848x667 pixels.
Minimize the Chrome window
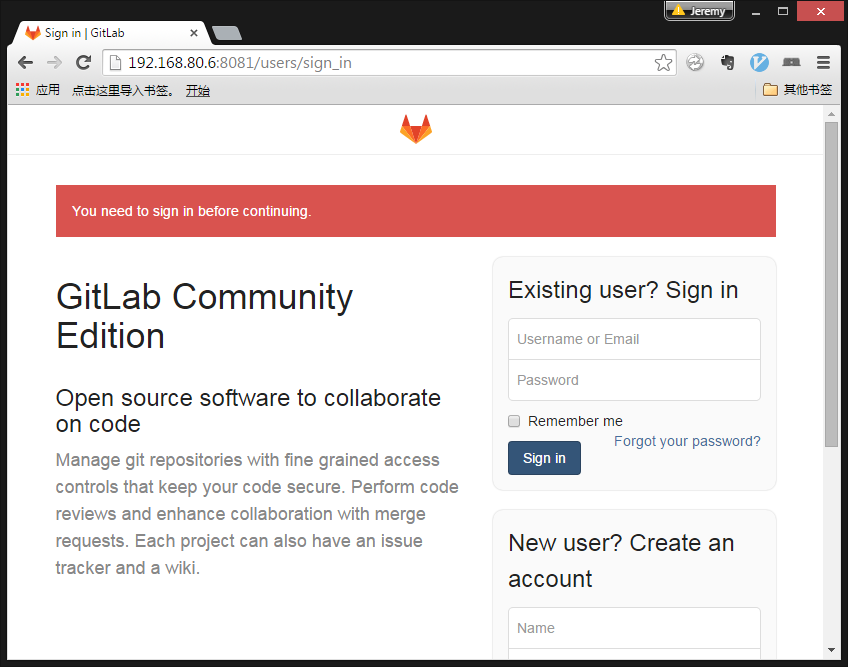tap(756, 11)
